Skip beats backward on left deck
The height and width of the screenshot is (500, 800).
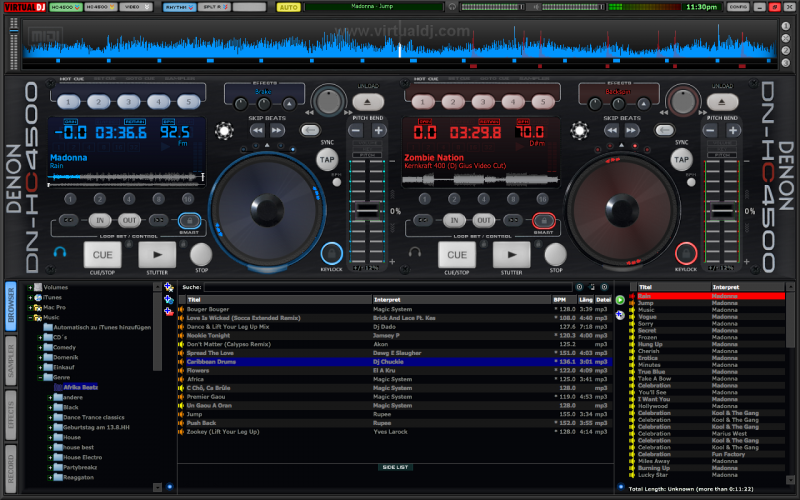click(258, 131)
